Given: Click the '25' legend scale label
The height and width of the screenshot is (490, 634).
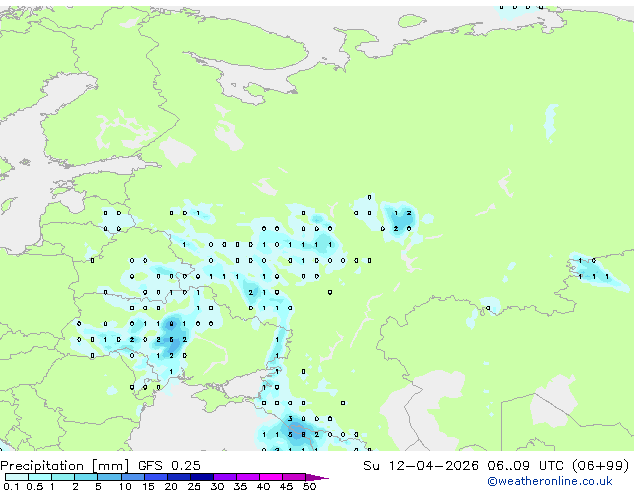Looking at the screenshot, I should coord(194,486).
